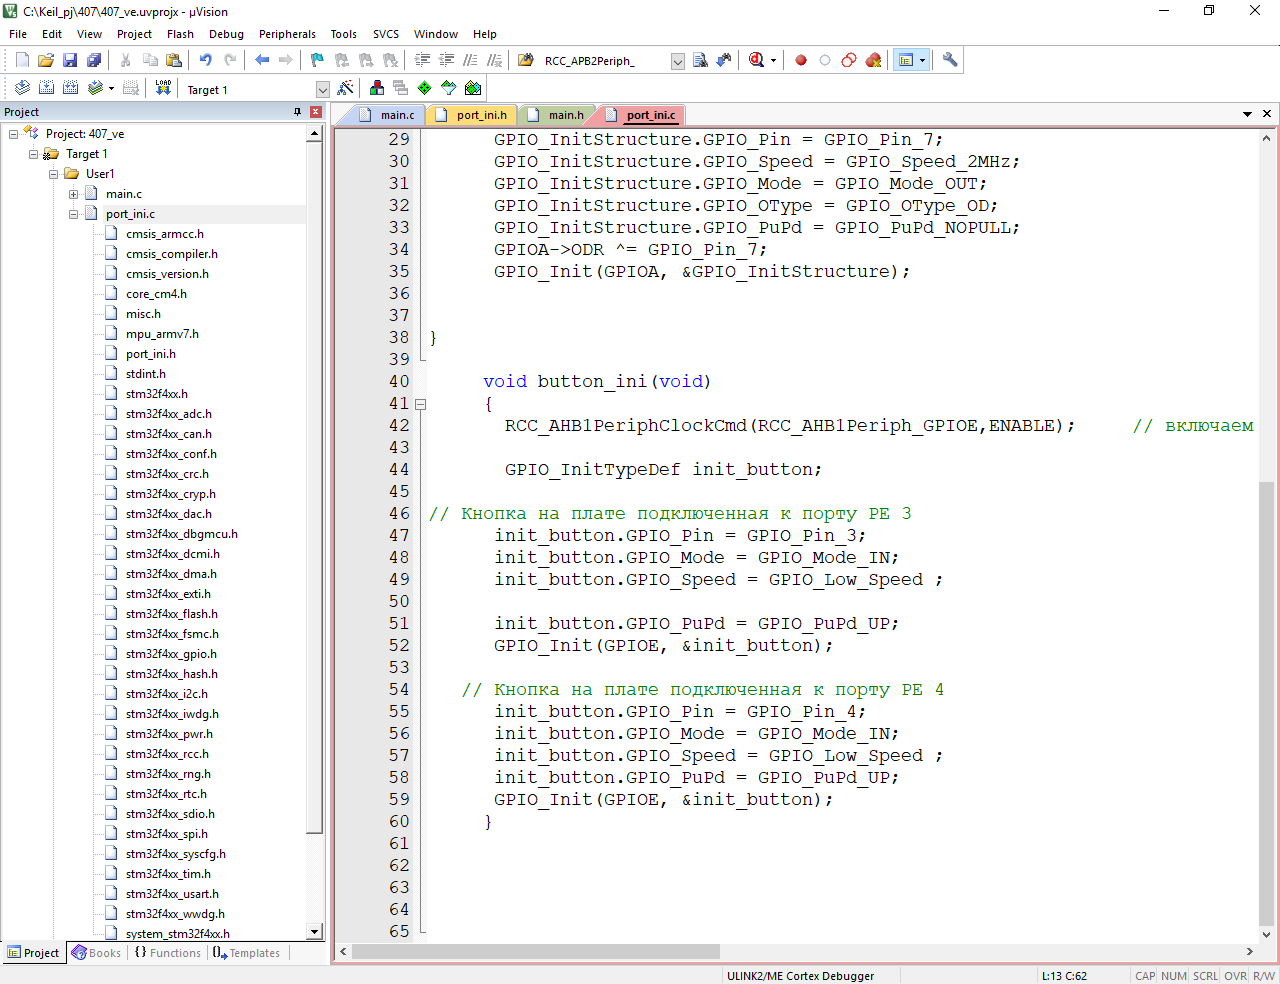Indent the selected lines
1280x984 pixels.
click(422, 60)
